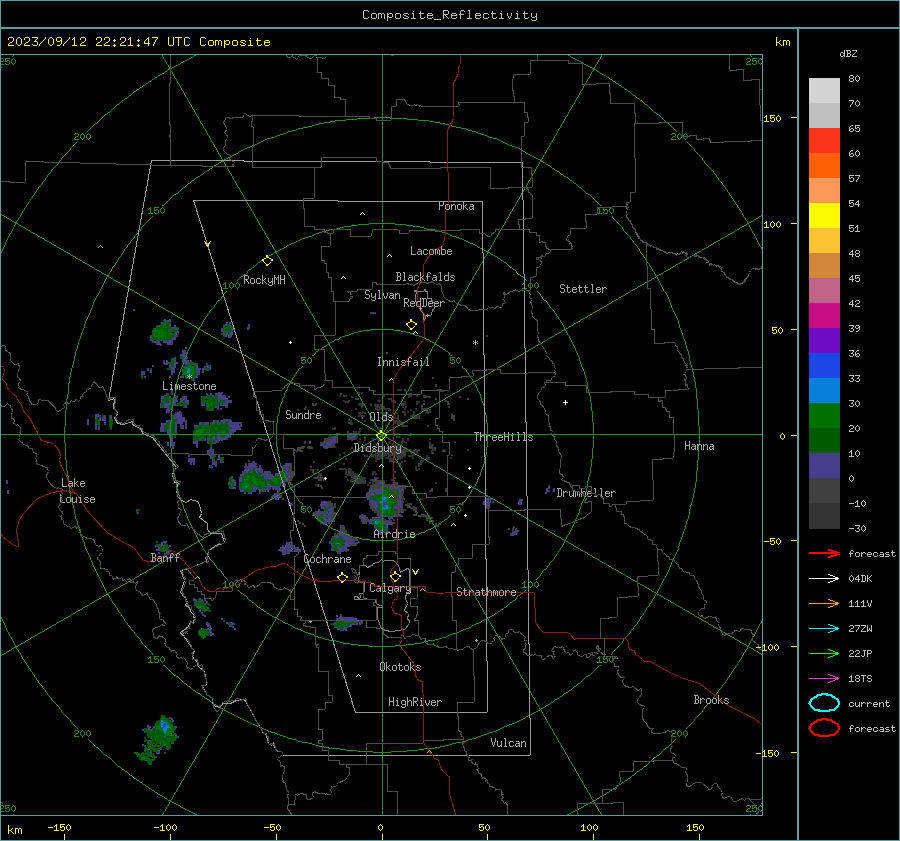The height and width of the screenshot is (841, 900).
Task: Click the Vulcan label
Action: 508,743
